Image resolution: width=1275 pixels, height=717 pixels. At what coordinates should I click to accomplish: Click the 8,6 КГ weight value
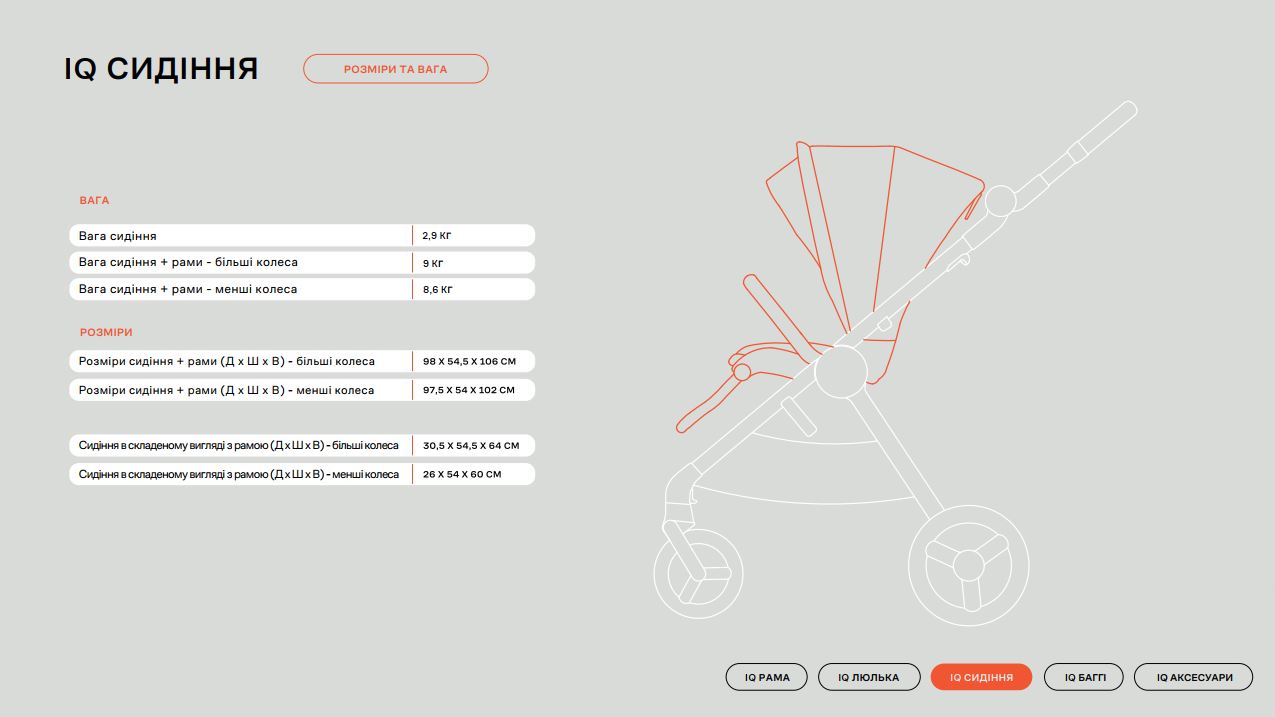437,290
